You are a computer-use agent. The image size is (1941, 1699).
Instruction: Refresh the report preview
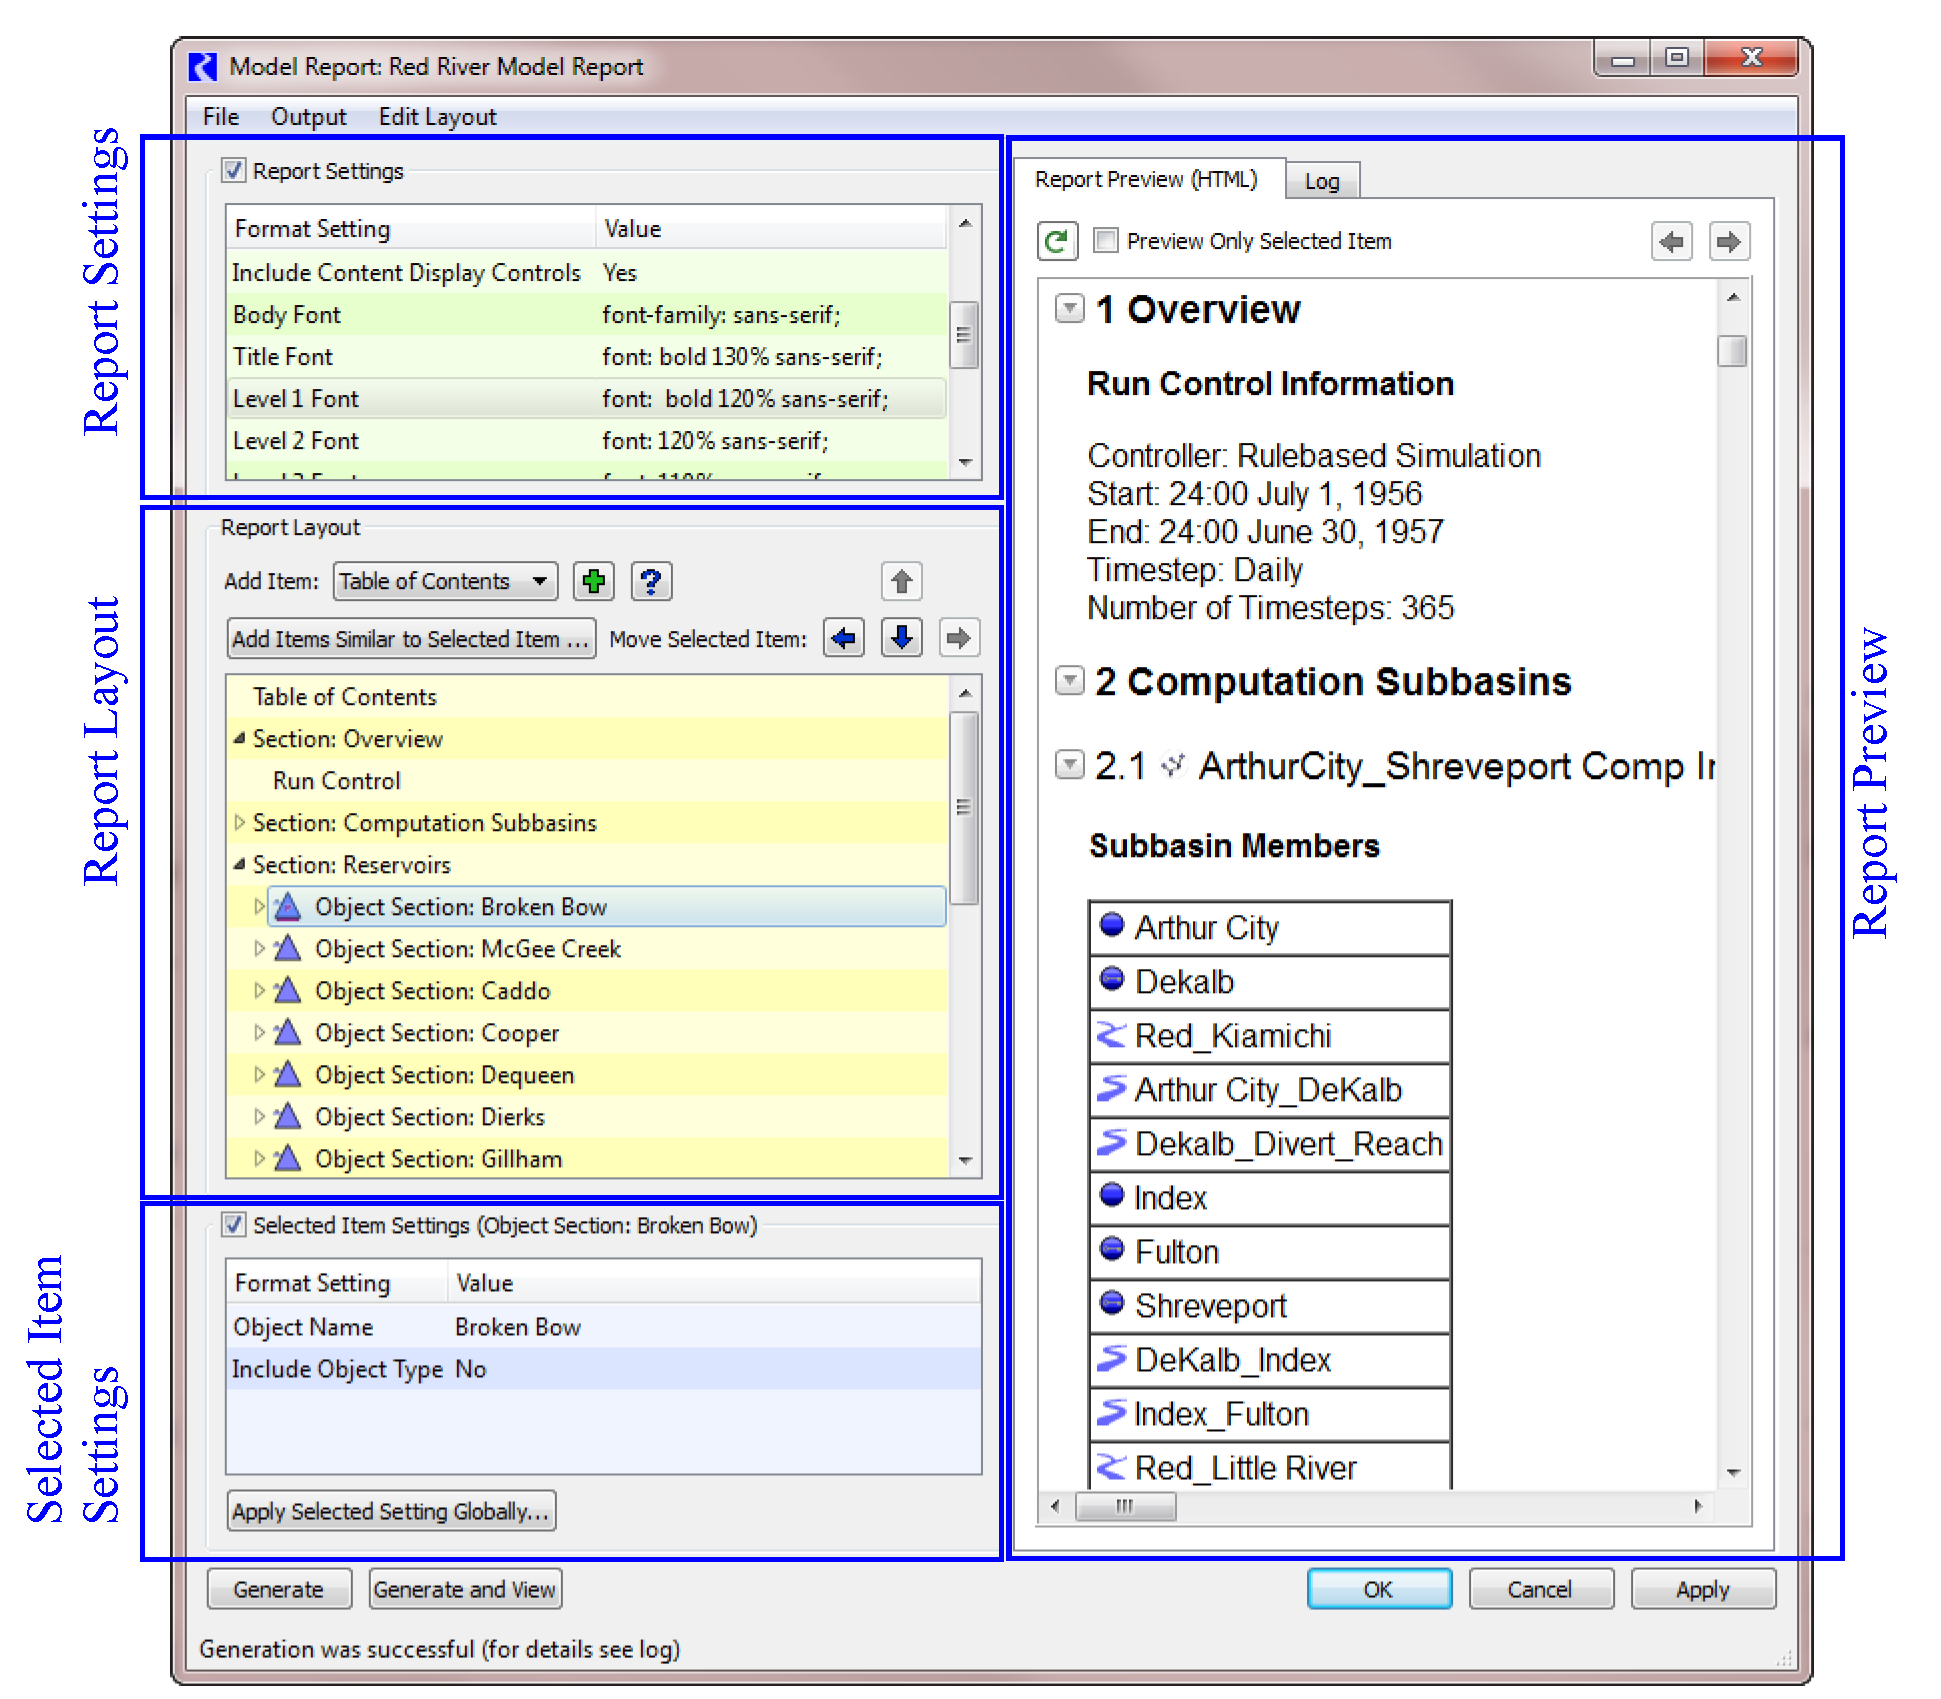tap(1057, 241)
